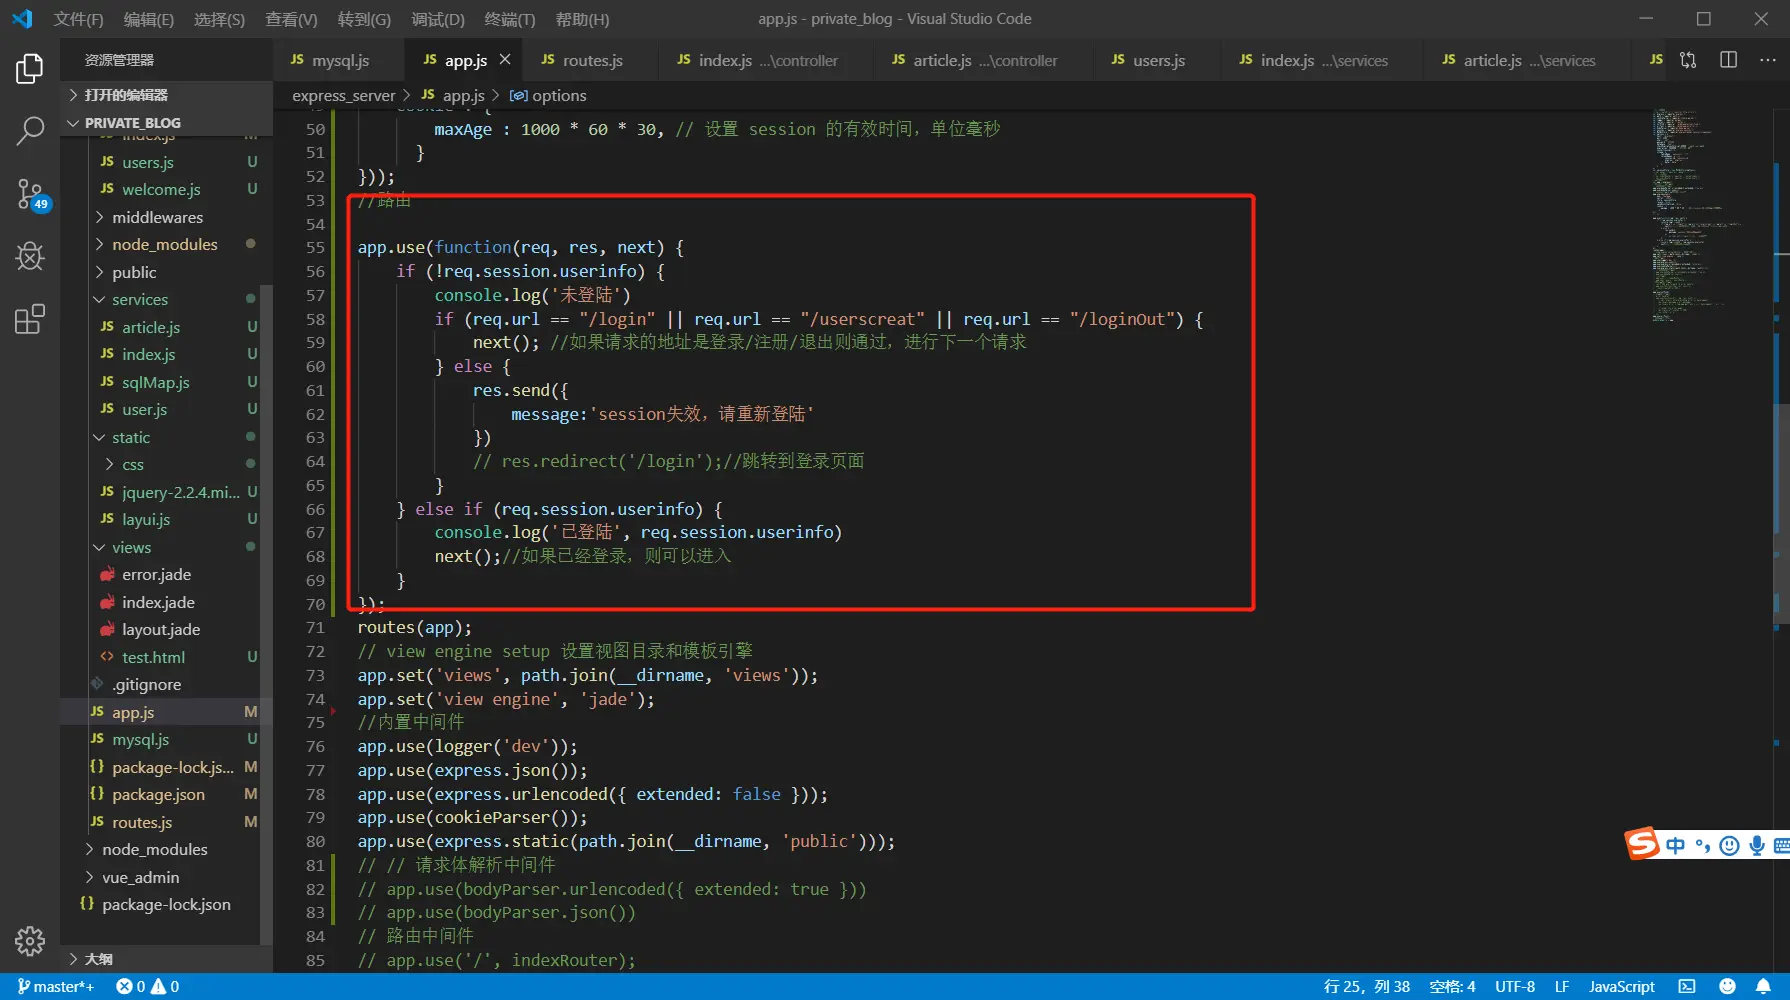The image size is (1790, 1000).
Task: Collapse the PRIVATE_BLOG section header
Action: click(x=132, y=123)
